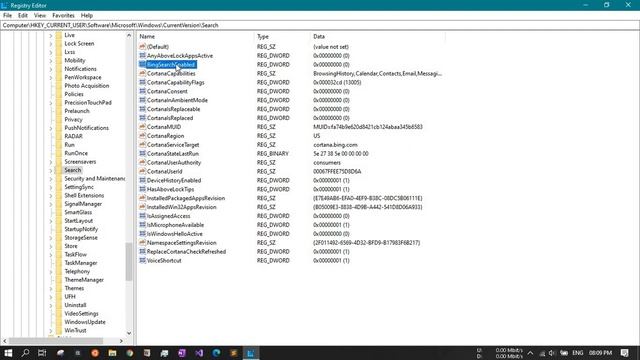
Task: Select the ReplaceCortanaCheckRefreshed value name
Action: coord(186,251)
